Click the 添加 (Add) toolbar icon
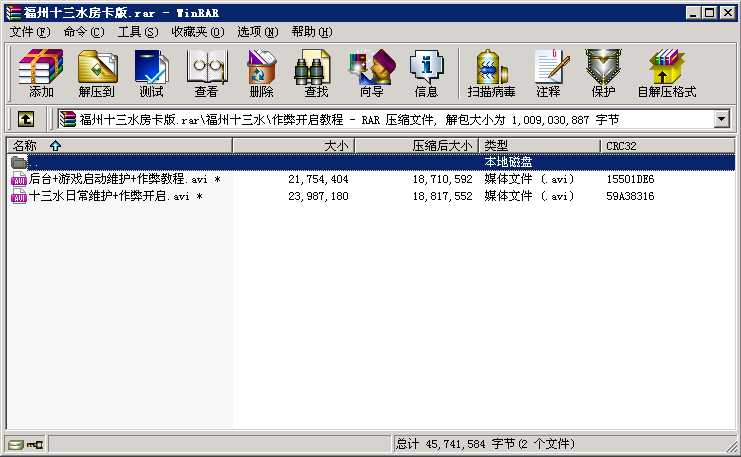741x457 pixels. pos(41,73)
